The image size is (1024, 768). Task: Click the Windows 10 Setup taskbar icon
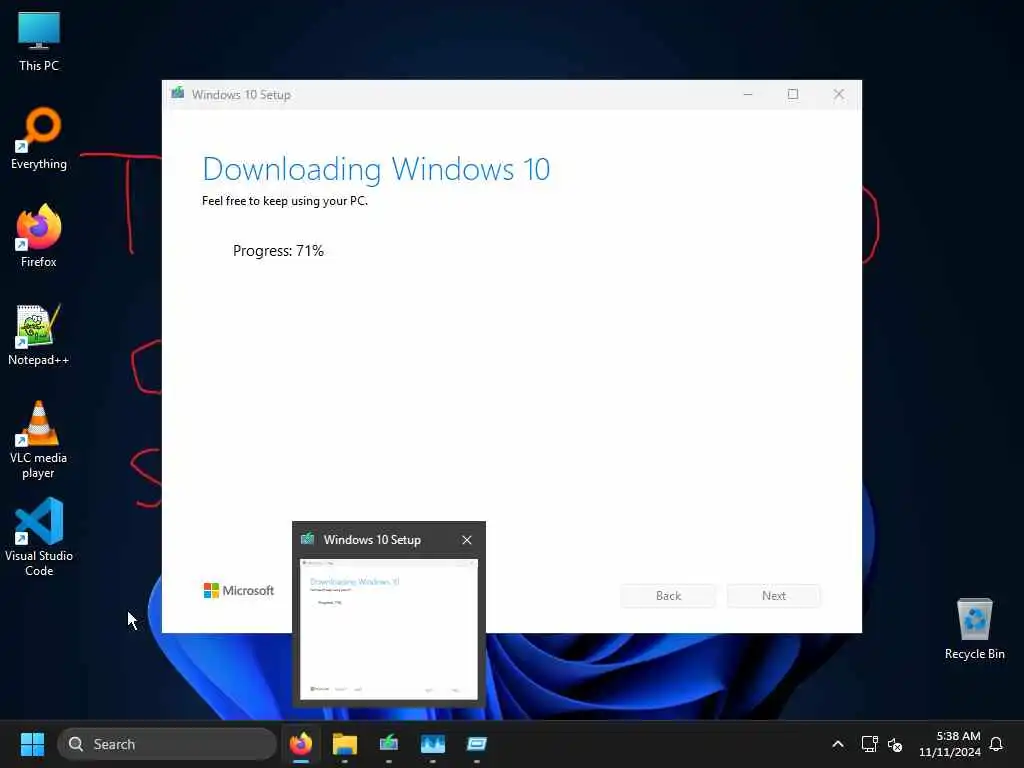point(389,744)
